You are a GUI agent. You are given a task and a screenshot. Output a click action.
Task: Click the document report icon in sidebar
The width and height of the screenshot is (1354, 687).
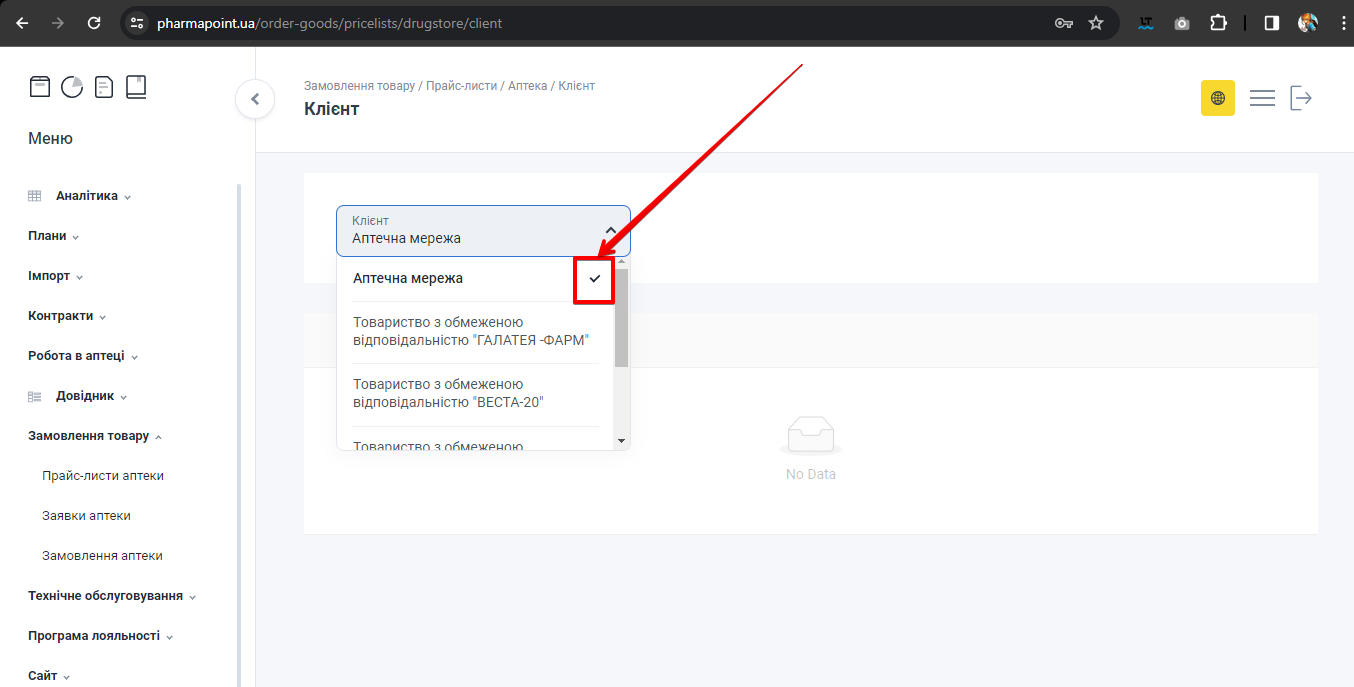104,87
